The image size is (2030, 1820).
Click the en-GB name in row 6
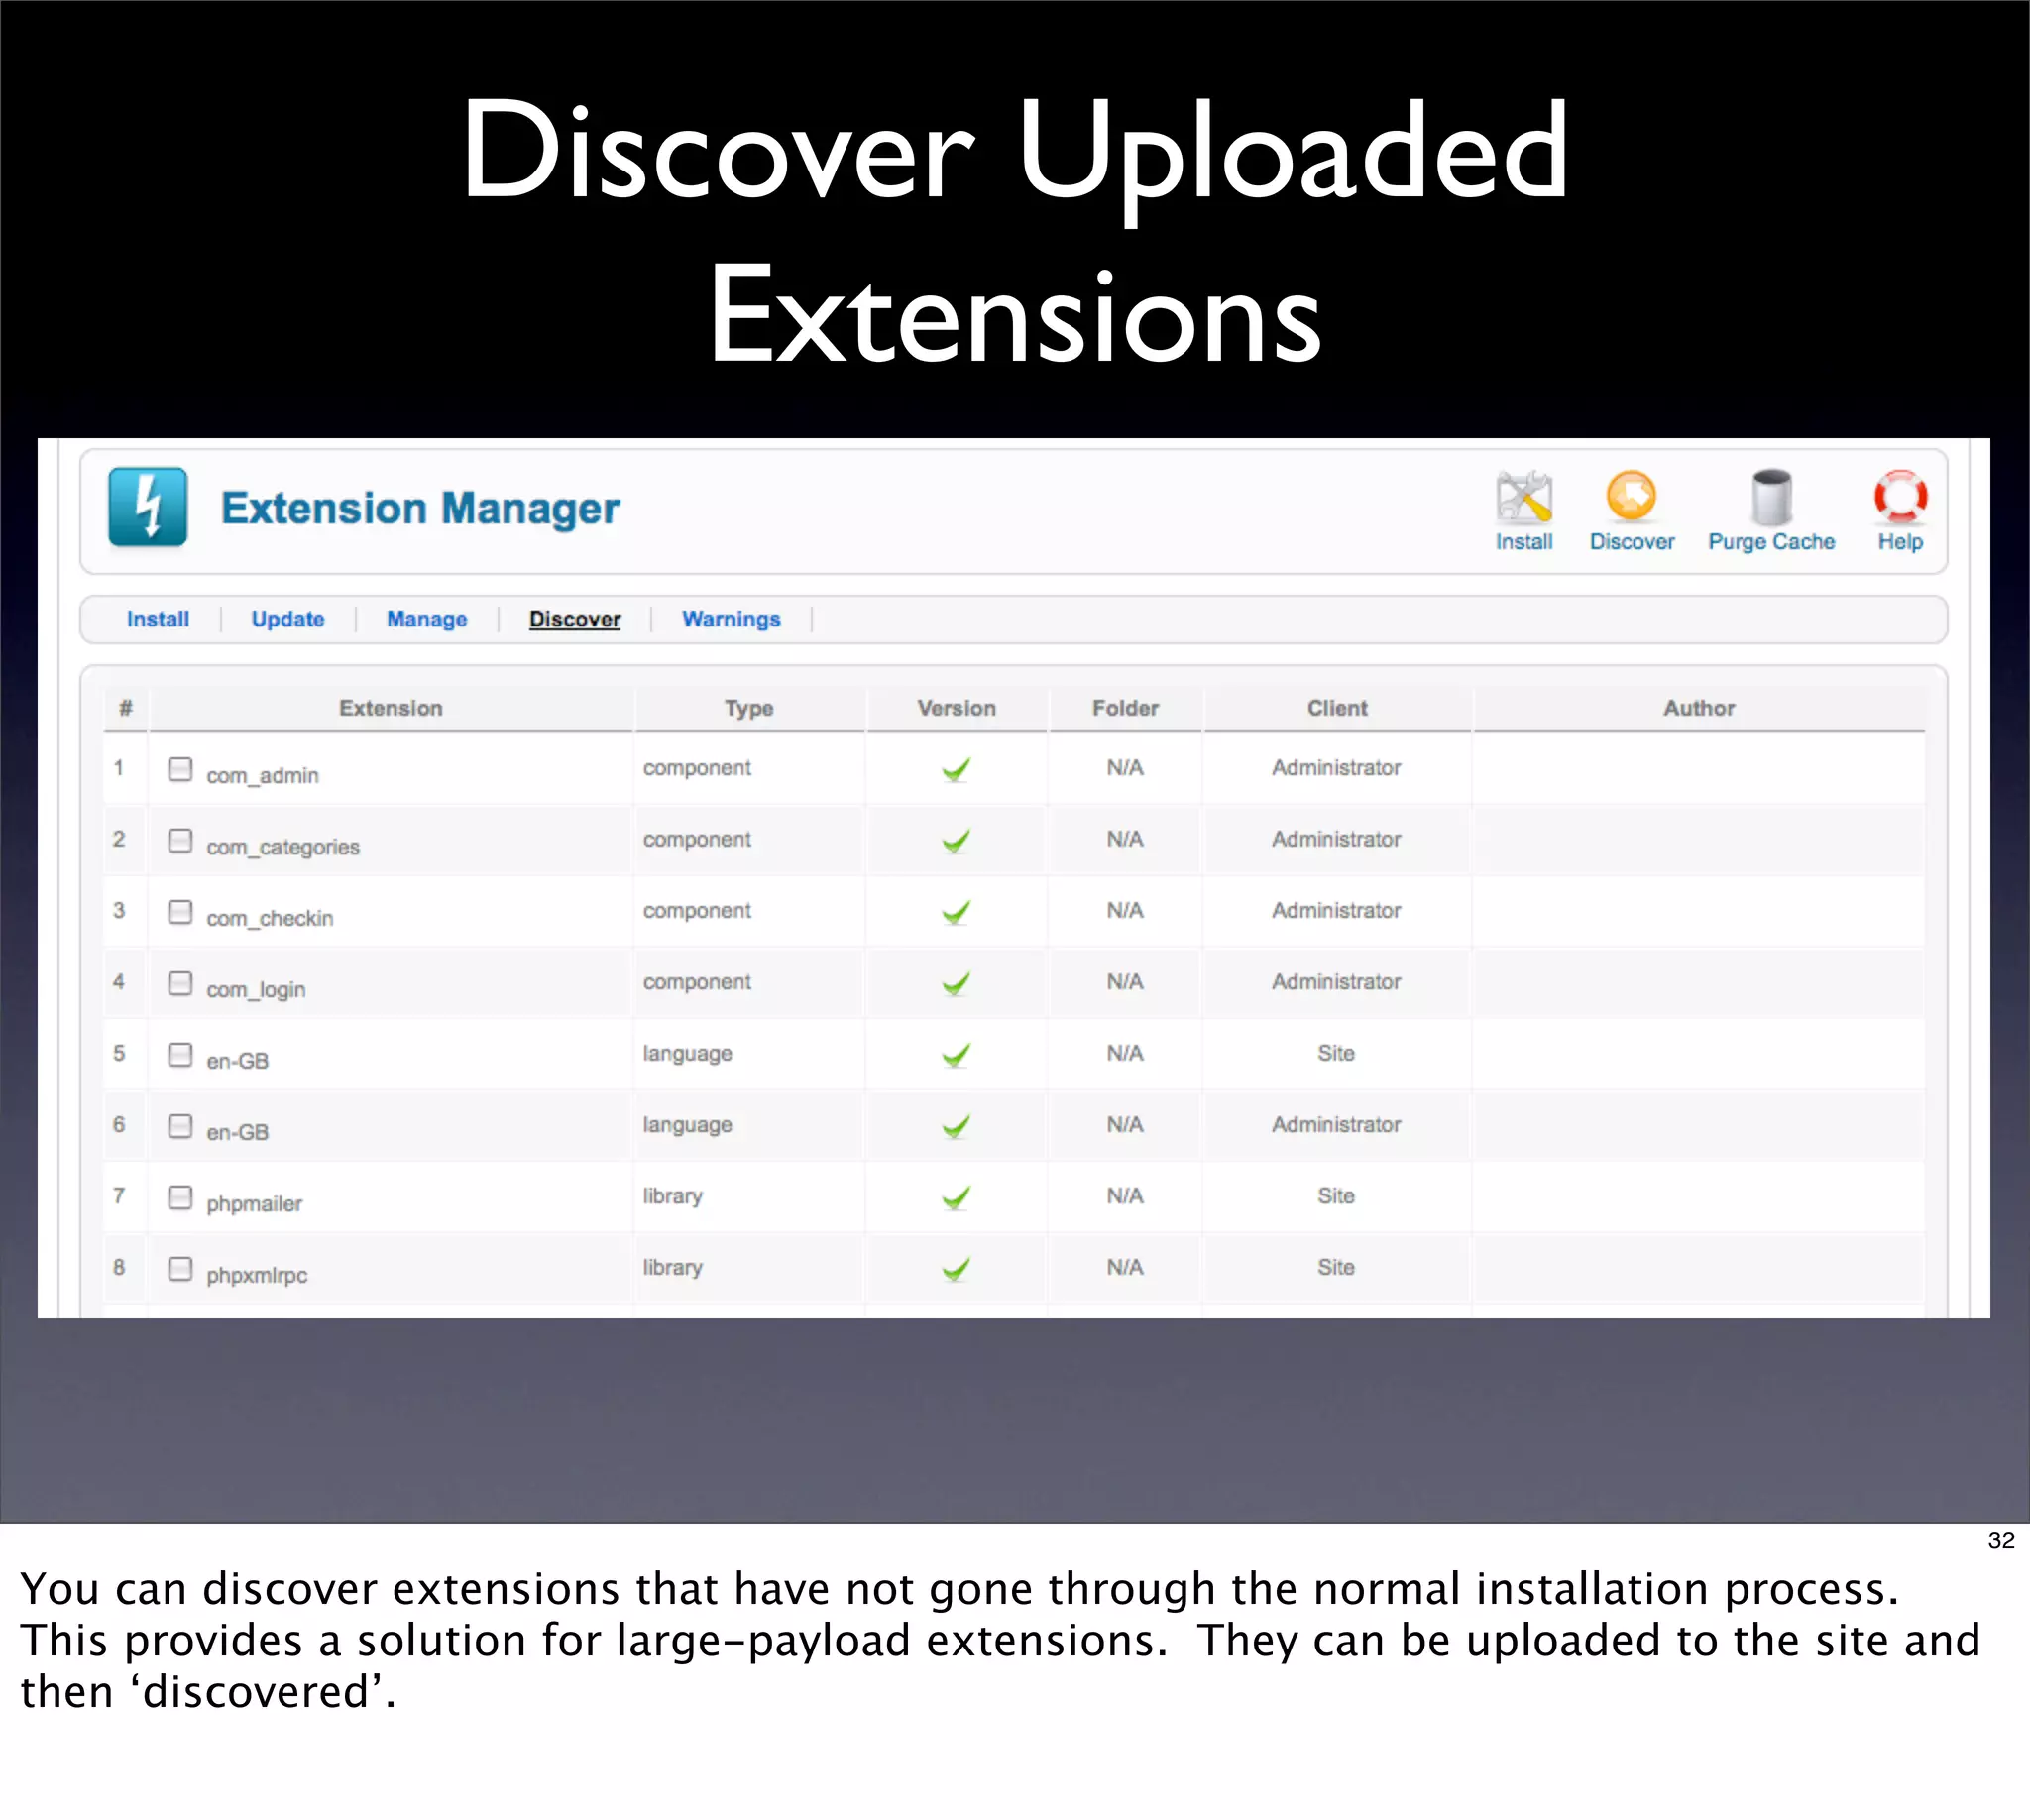(x=238, y=1132)
